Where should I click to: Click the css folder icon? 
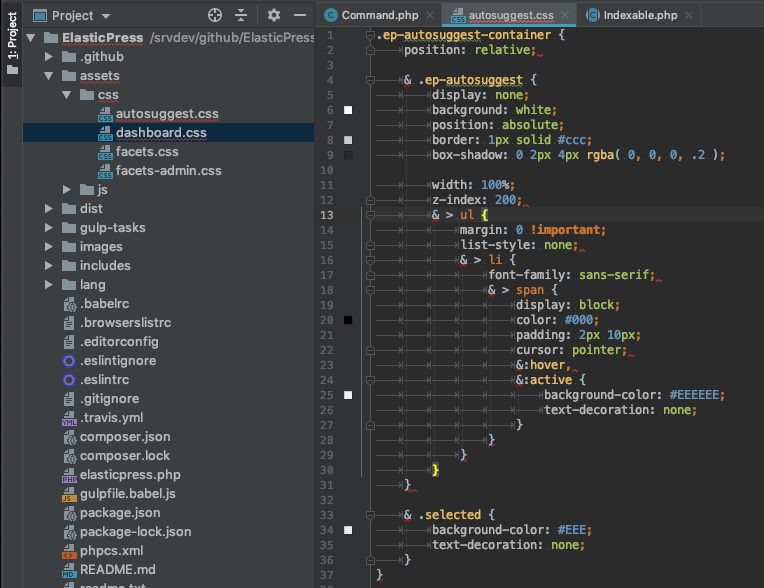click(x=87, y=95)
